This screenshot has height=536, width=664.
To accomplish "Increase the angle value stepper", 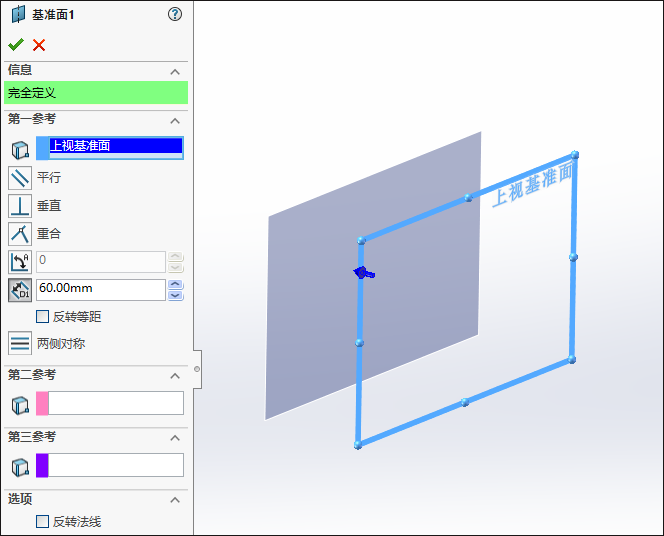I will [x=176, y=257].
